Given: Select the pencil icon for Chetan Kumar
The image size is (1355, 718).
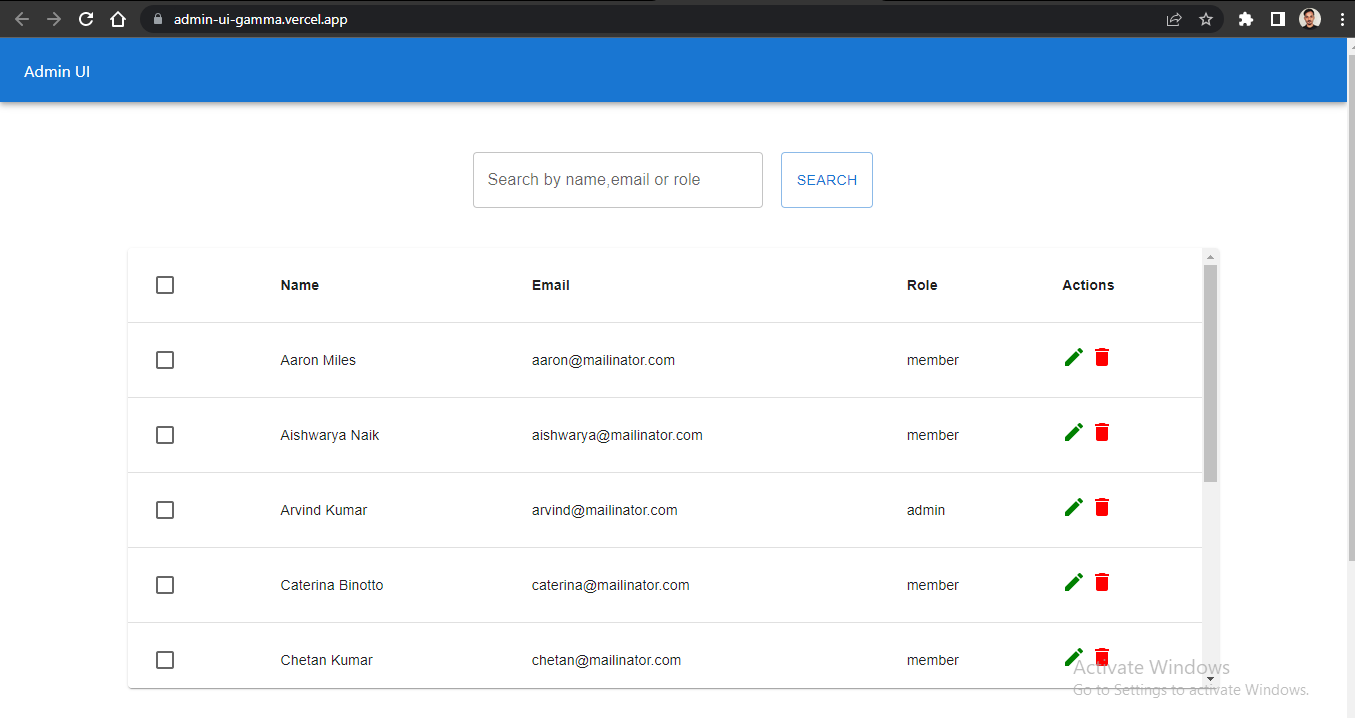Looking at the screenshot, I should [1073, 656].
